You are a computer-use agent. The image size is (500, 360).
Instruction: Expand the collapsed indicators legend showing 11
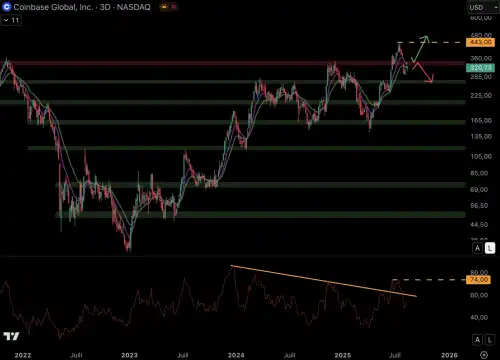click(11, 20)
